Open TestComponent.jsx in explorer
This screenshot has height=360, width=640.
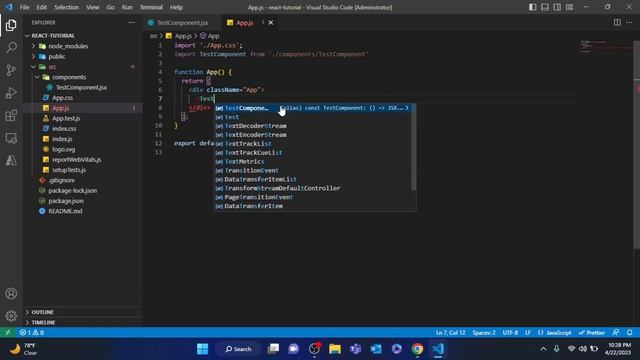point(83,87)
